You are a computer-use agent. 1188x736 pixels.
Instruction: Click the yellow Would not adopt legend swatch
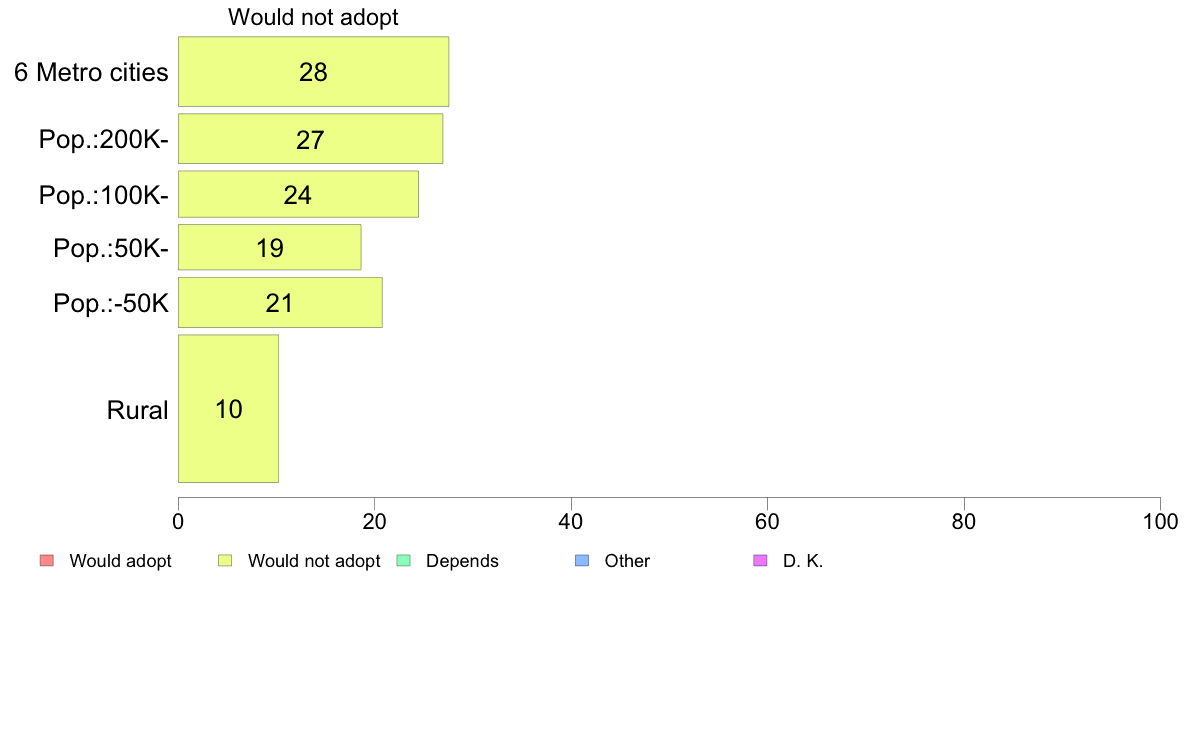(x=225, y=560)
